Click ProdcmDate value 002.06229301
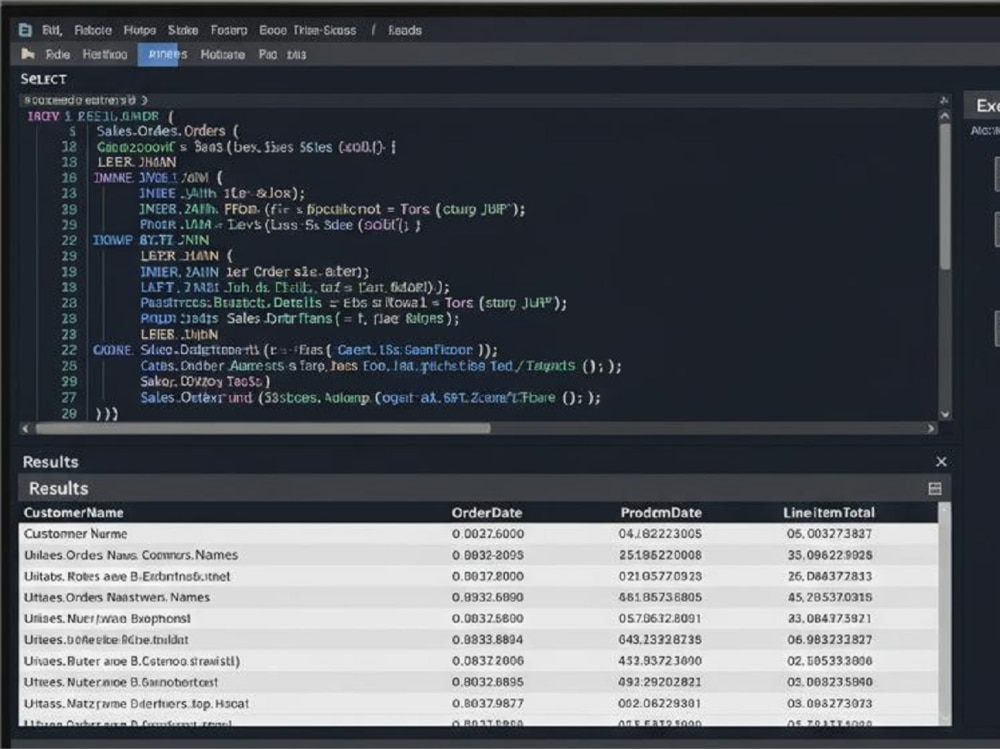 [x=660, y=703]
